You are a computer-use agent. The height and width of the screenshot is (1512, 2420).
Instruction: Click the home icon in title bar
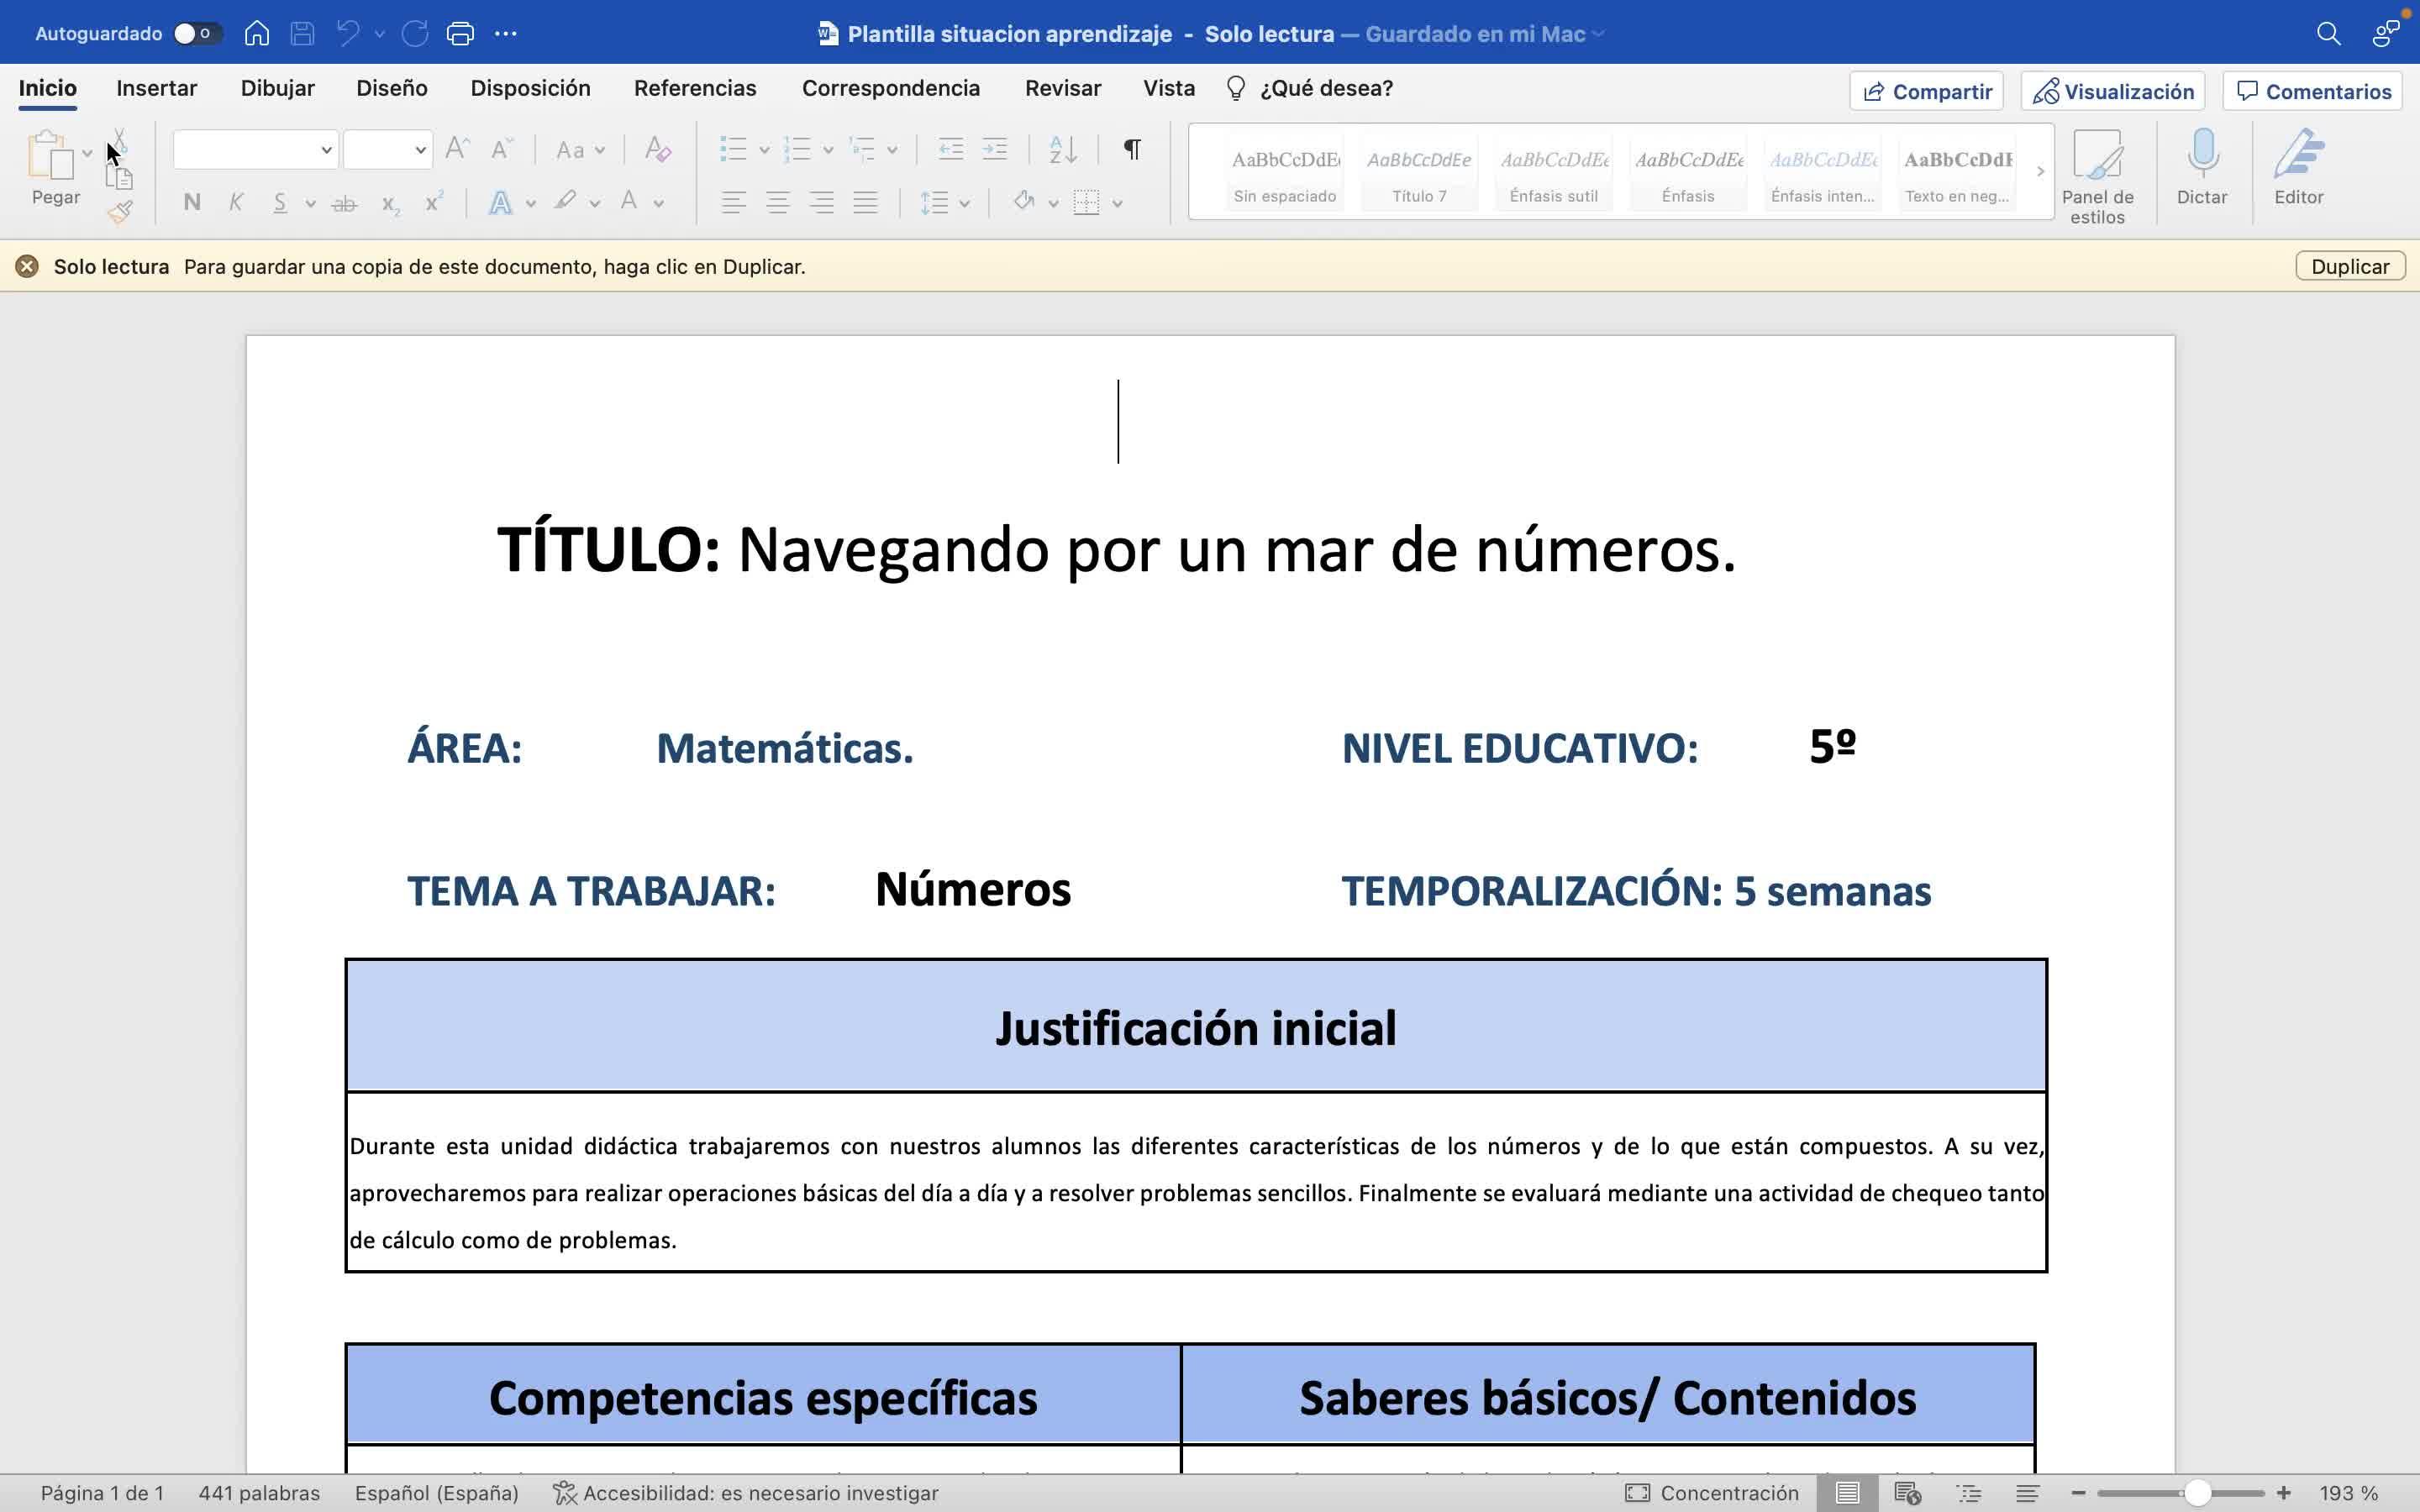pyautogui.click(x=257, y=33)
